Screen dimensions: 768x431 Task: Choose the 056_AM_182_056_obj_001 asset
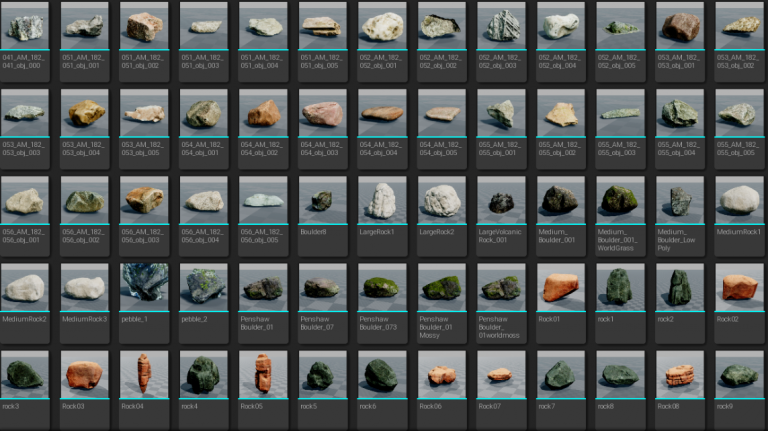24,200
